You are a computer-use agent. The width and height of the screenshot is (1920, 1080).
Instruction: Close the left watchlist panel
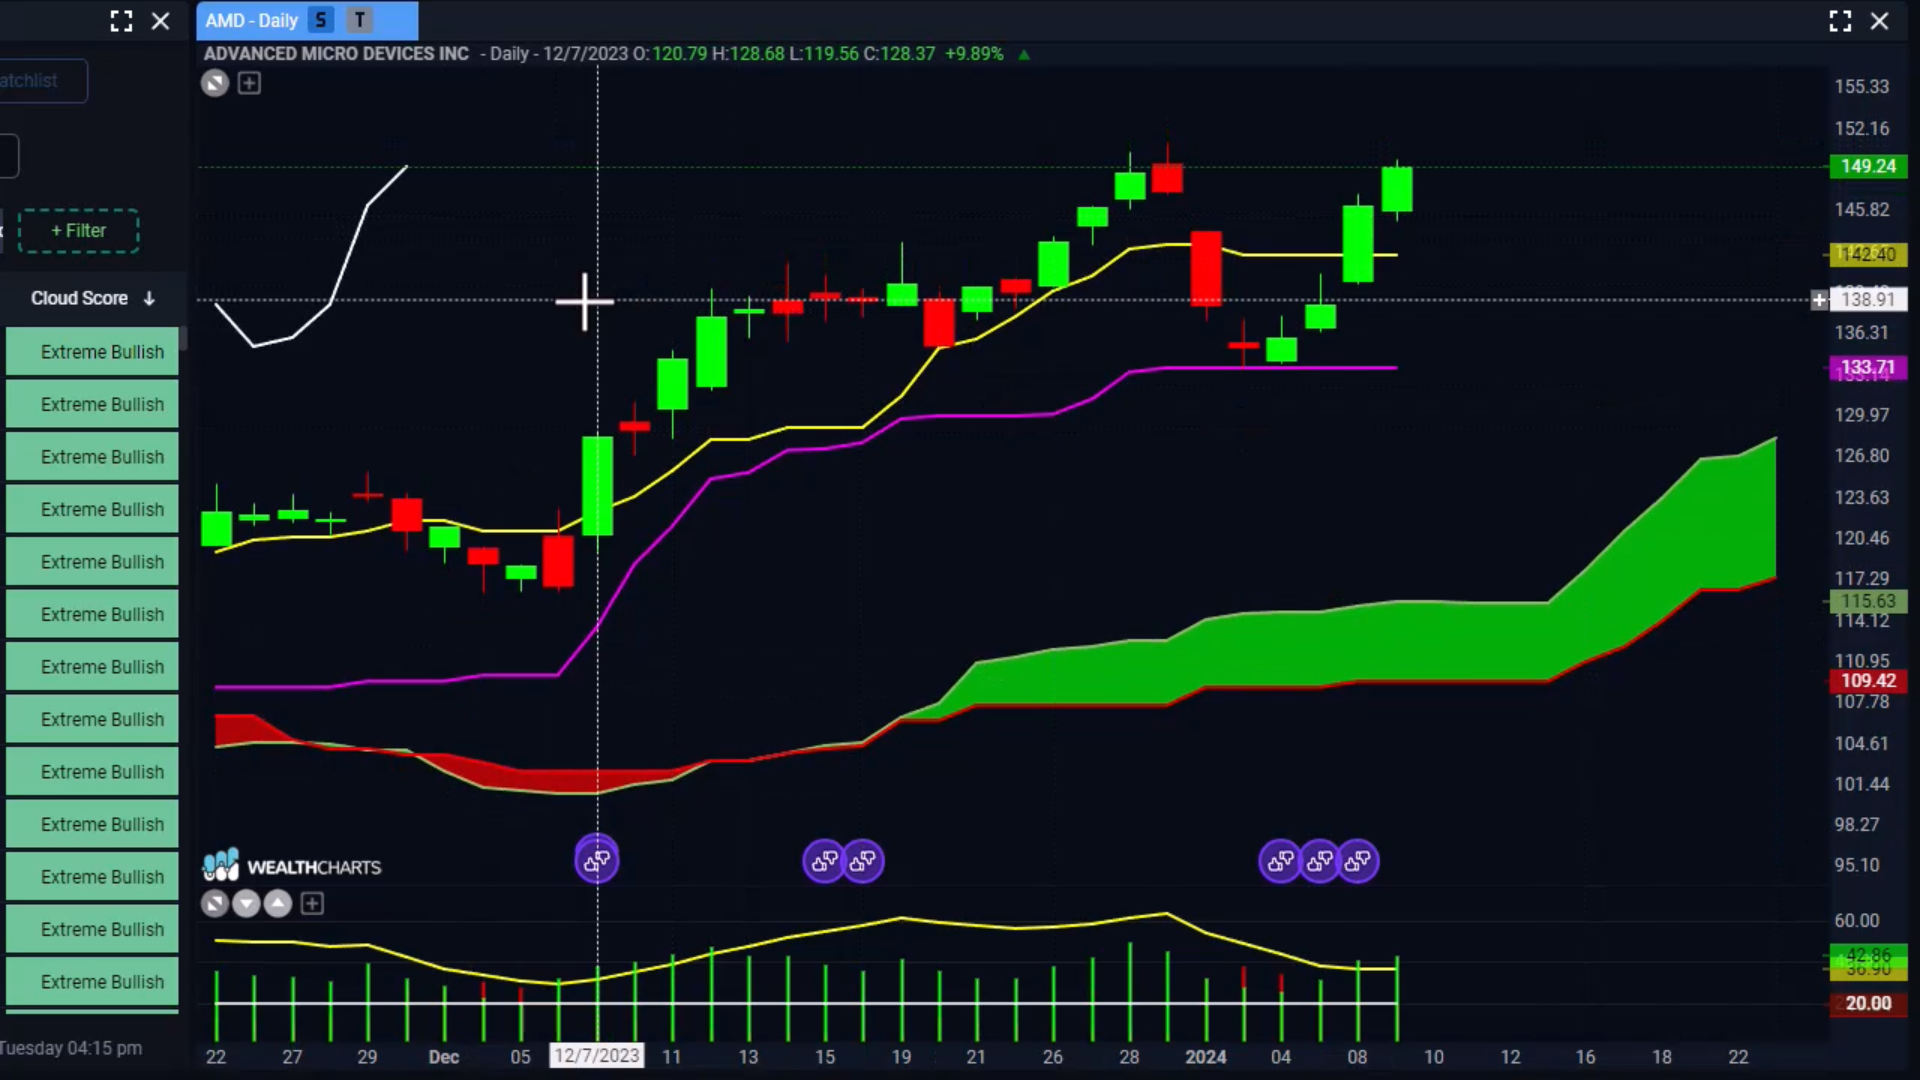click(160, 21)
